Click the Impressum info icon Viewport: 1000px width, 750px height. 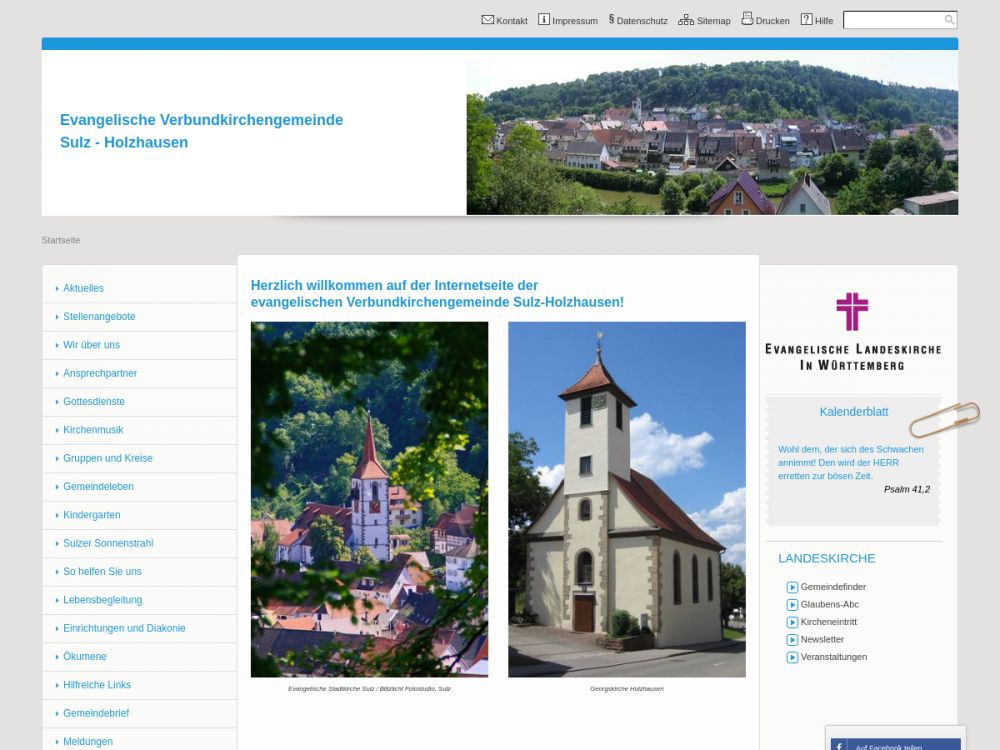pyautogui.click(x=544, y=20)
